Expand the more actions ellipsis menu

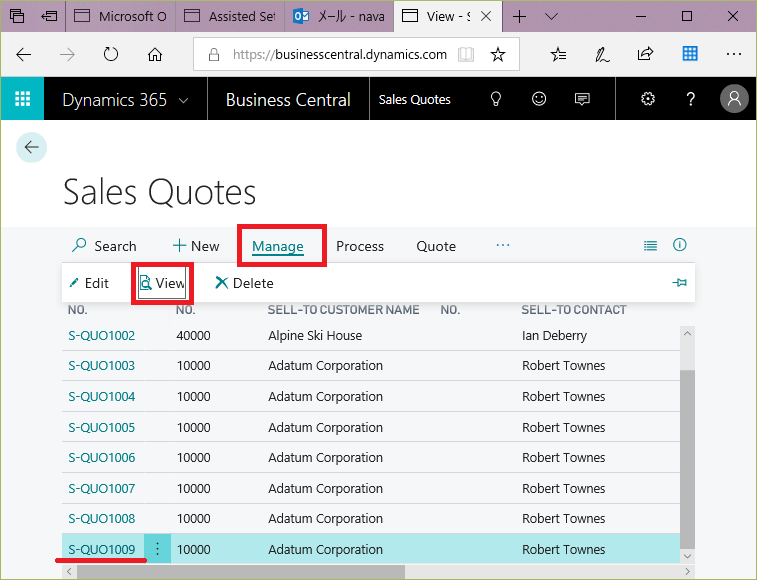(503, 245)
